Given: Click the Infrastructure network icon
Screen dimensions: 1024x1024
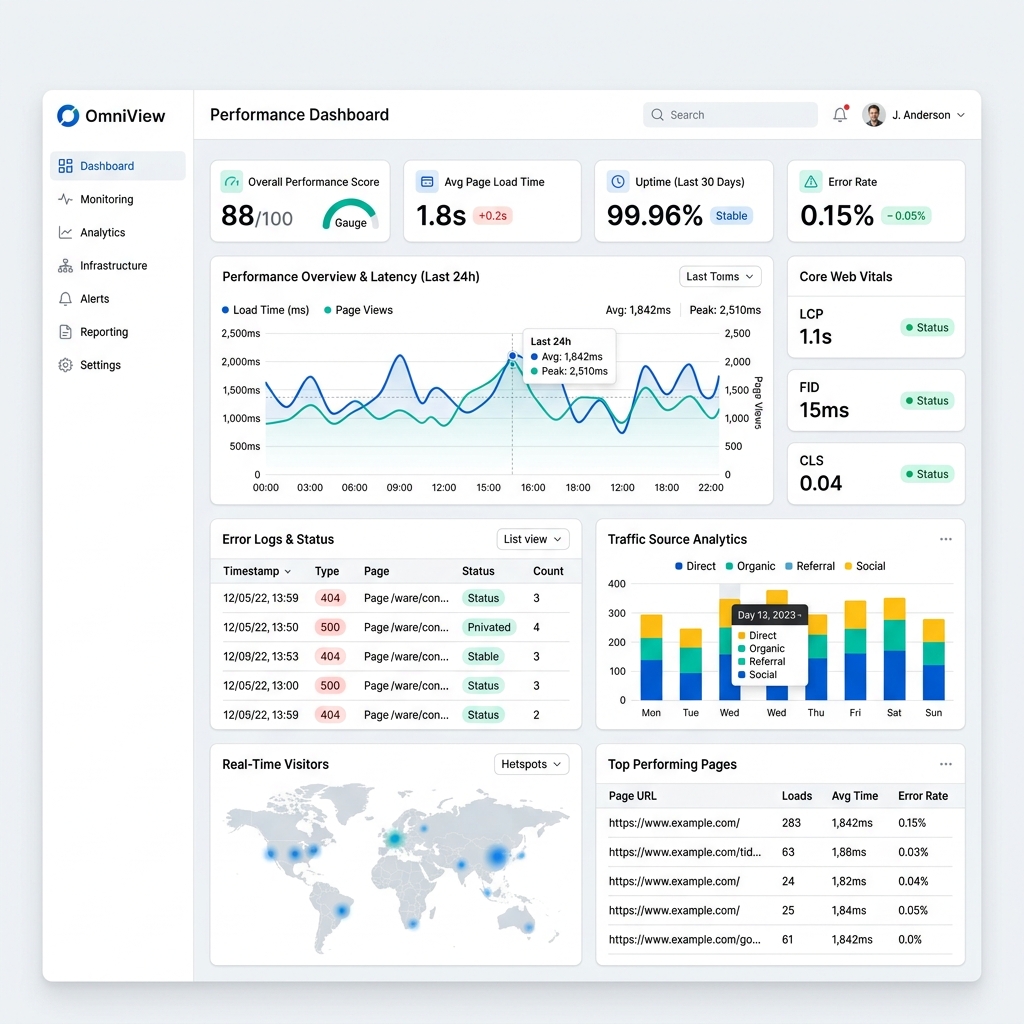Looking at the screenshot, I should pos(65,266).
